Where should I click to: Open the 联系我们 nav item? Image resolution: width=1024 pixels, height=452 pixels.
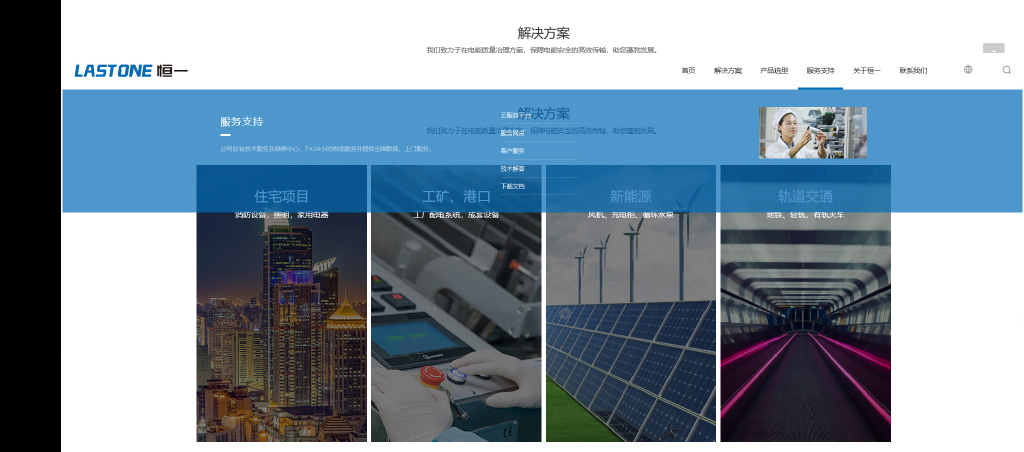click(913, 71)
